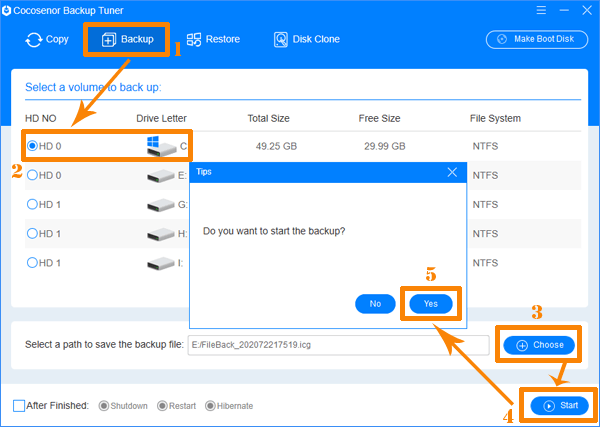The width and height of the screenshot is (600, 427).
Task: Click the Choose button
Action: [x=539, y=345]
